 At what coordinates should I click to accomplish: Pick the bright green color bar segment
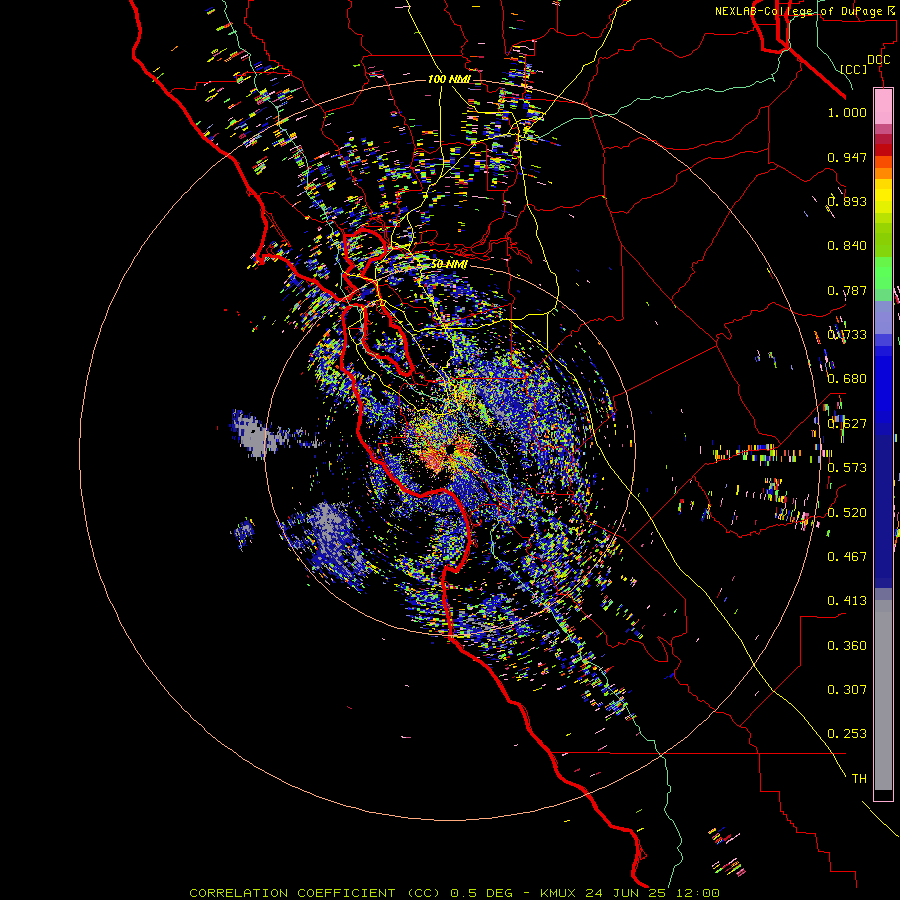(x=883, y=274)
